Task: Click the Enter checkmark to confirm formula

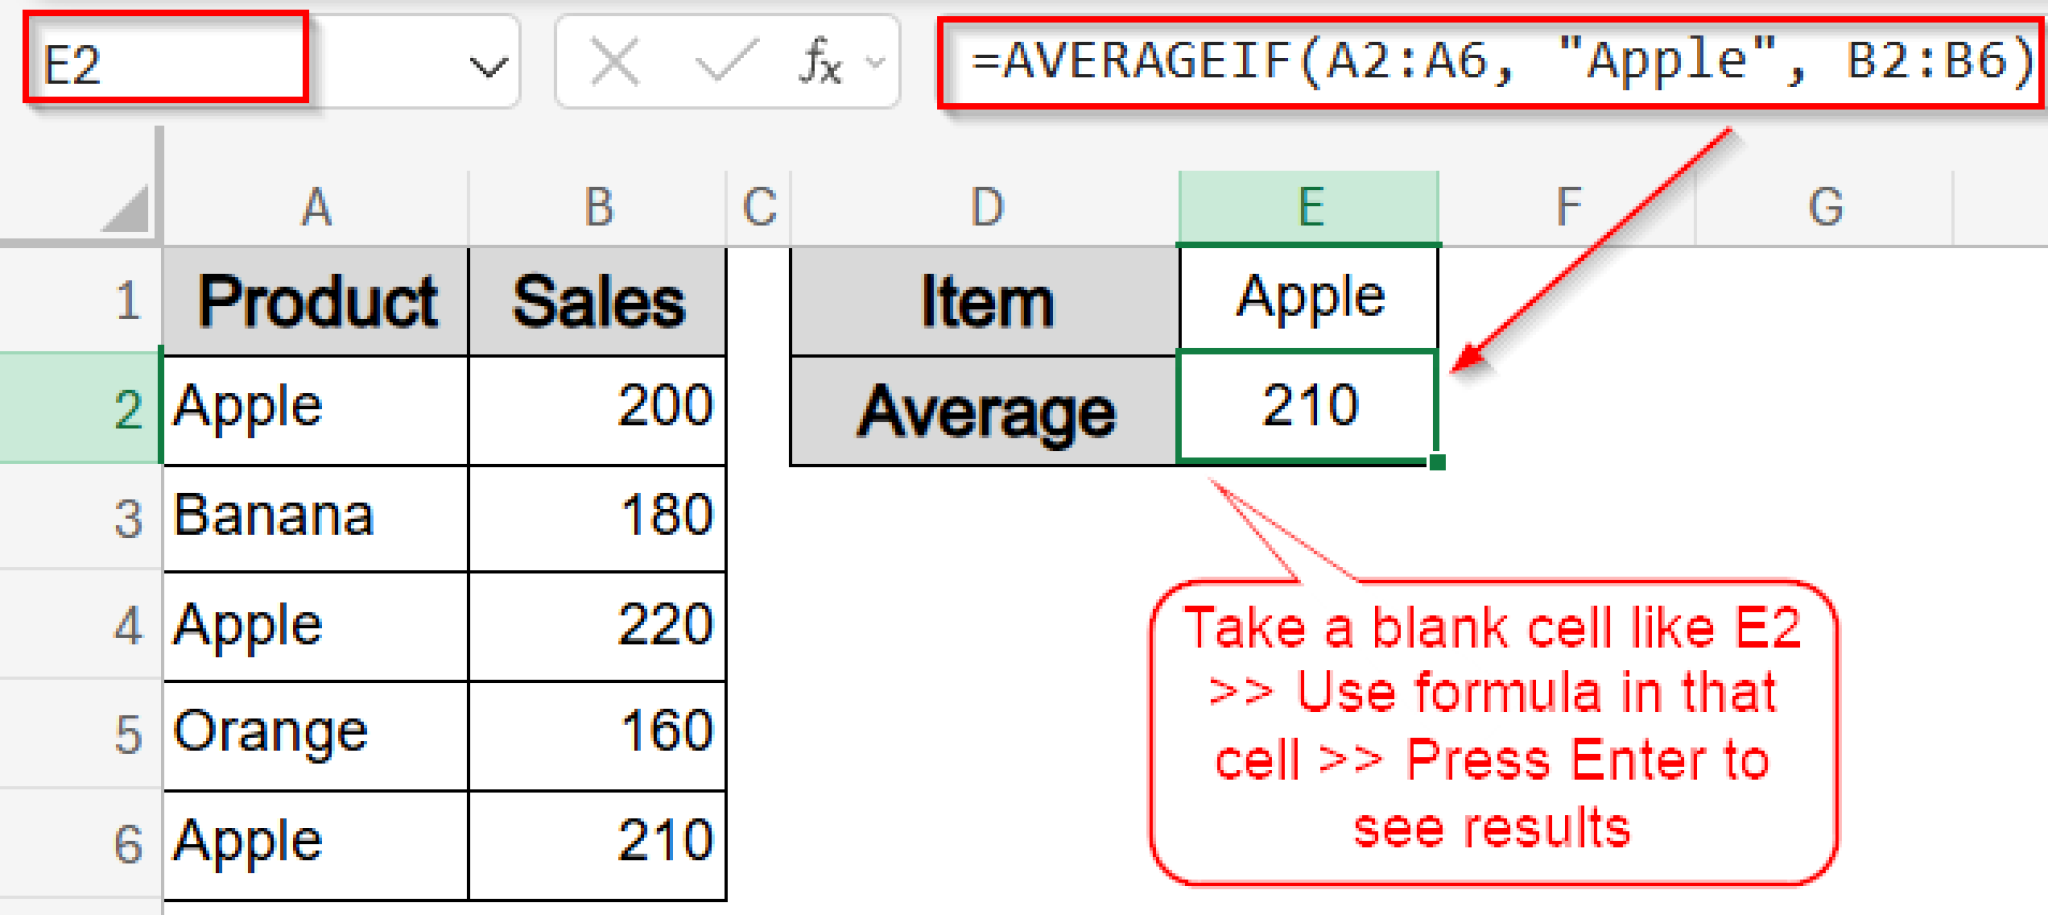Action: point(722,62)
